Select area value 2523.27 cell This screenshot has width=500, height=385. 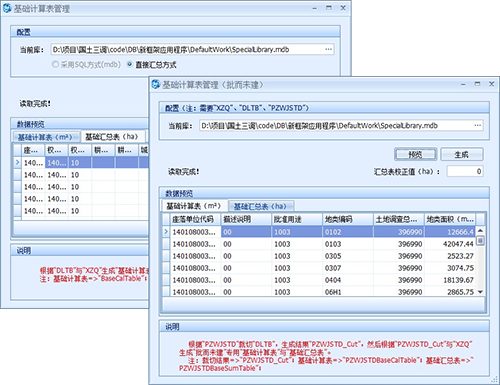click(x=450, y=256)
